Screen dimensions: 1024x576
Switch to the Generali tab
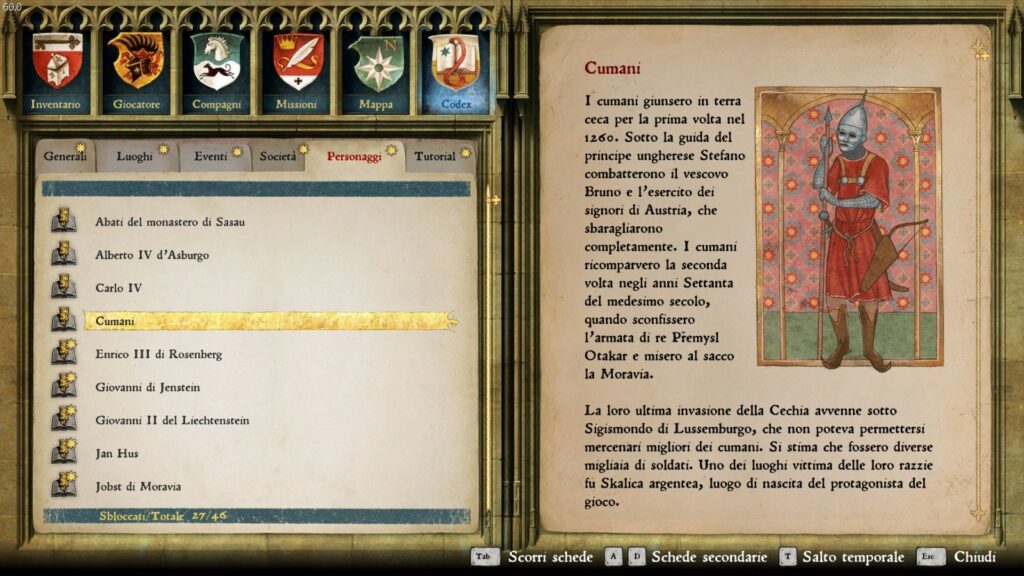coord(65,156)
